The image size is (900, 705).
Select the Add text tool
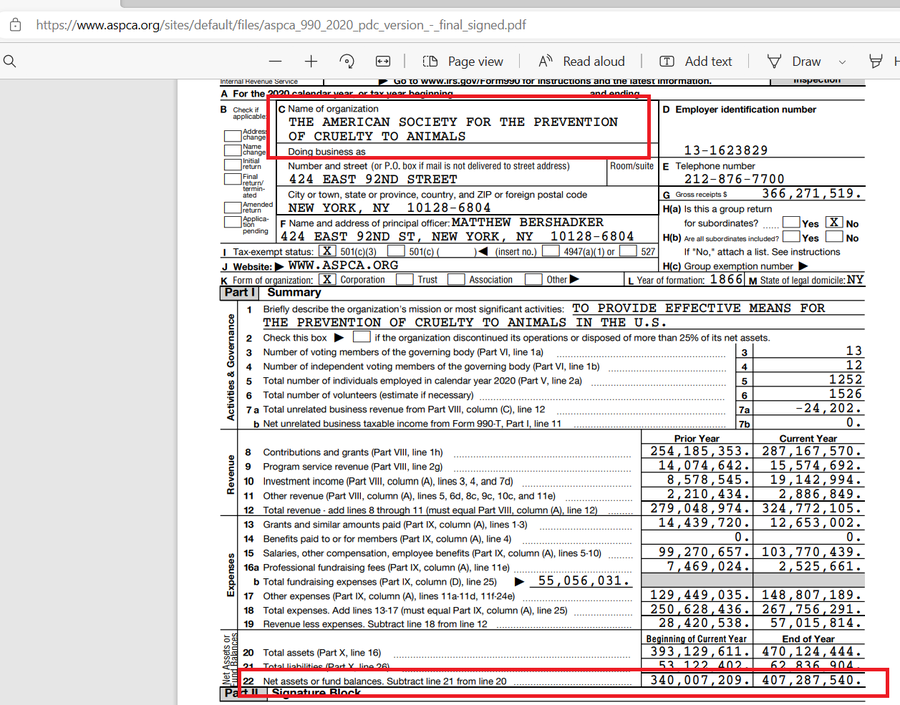[x=695, y=61]
